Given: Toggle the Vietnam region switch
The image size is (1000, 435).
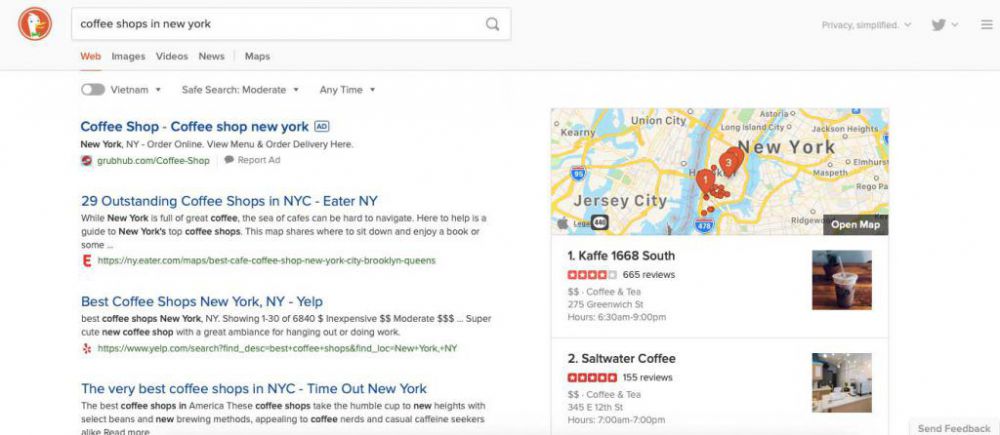Looking at the screenshot, I should (93, 90).
